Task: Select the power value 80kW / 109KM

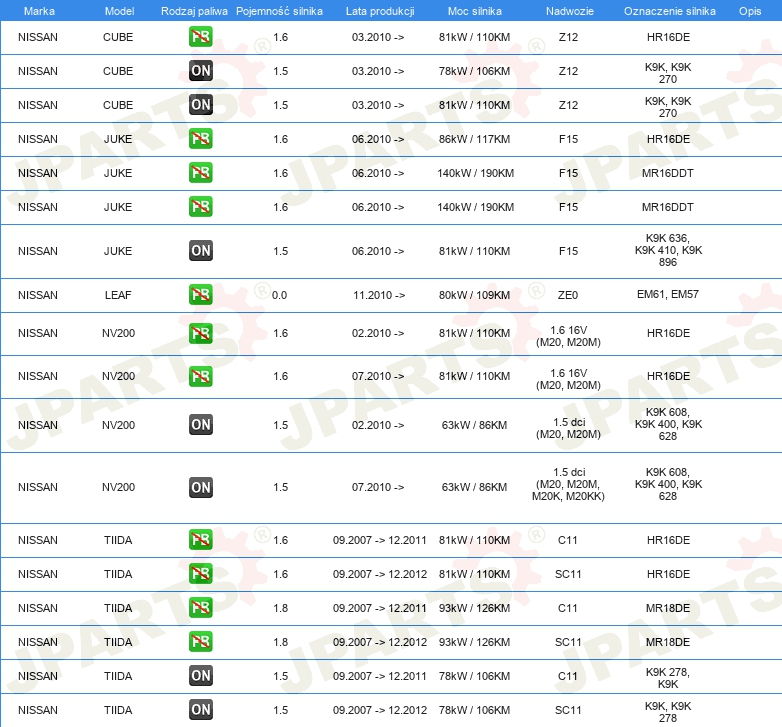Action: click(474, 295)
